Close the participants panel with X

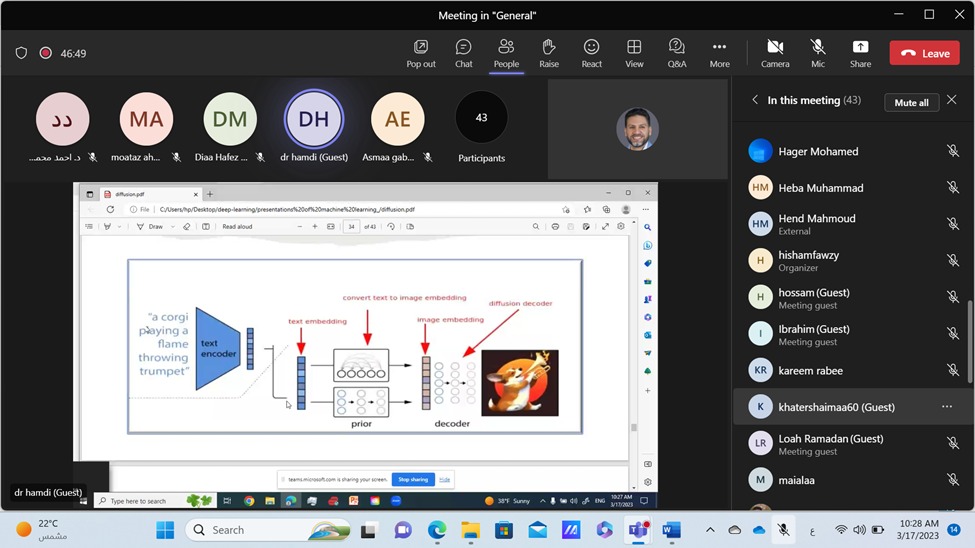pos(951,101)
